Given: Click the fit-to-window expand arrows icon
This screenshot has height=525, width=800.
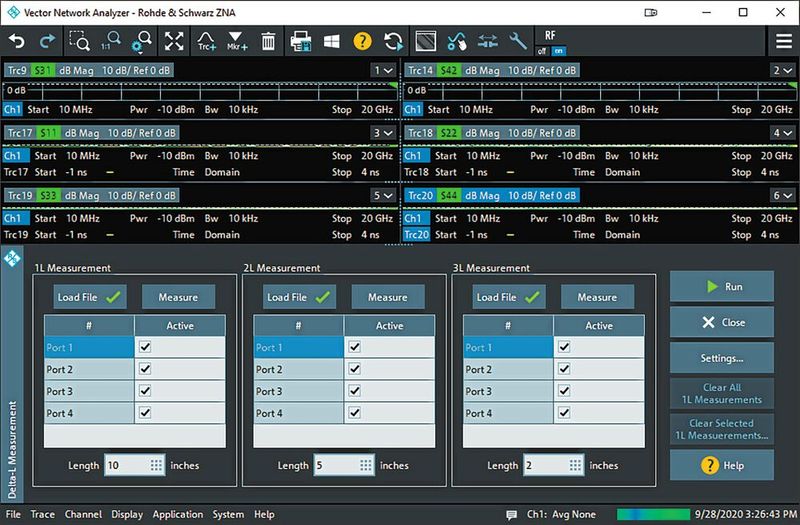Looking at the screenshot, I should pos(174,41).
